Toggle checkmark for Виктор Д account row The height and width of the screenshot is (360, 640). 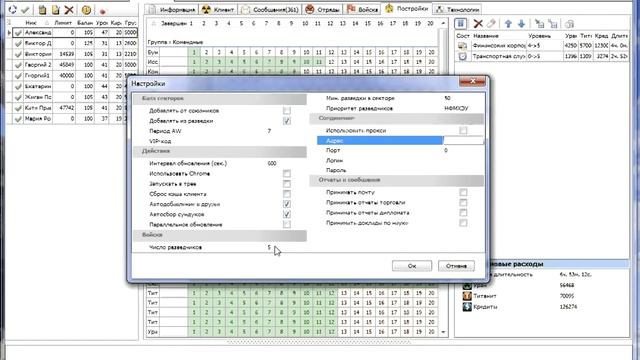[x=18, y=43]
